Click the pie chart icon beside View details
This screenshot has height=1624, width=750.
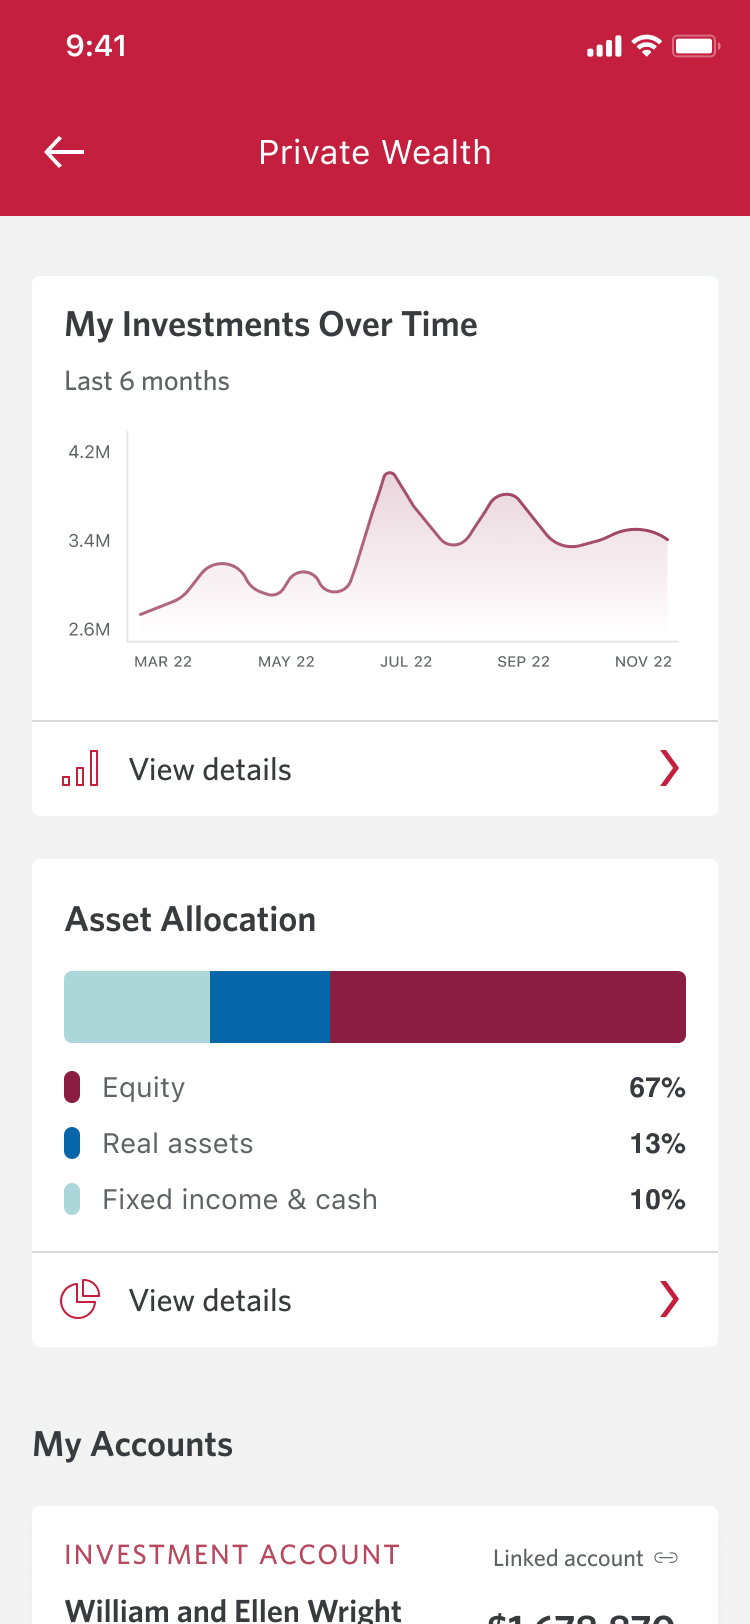point(80,1299)
